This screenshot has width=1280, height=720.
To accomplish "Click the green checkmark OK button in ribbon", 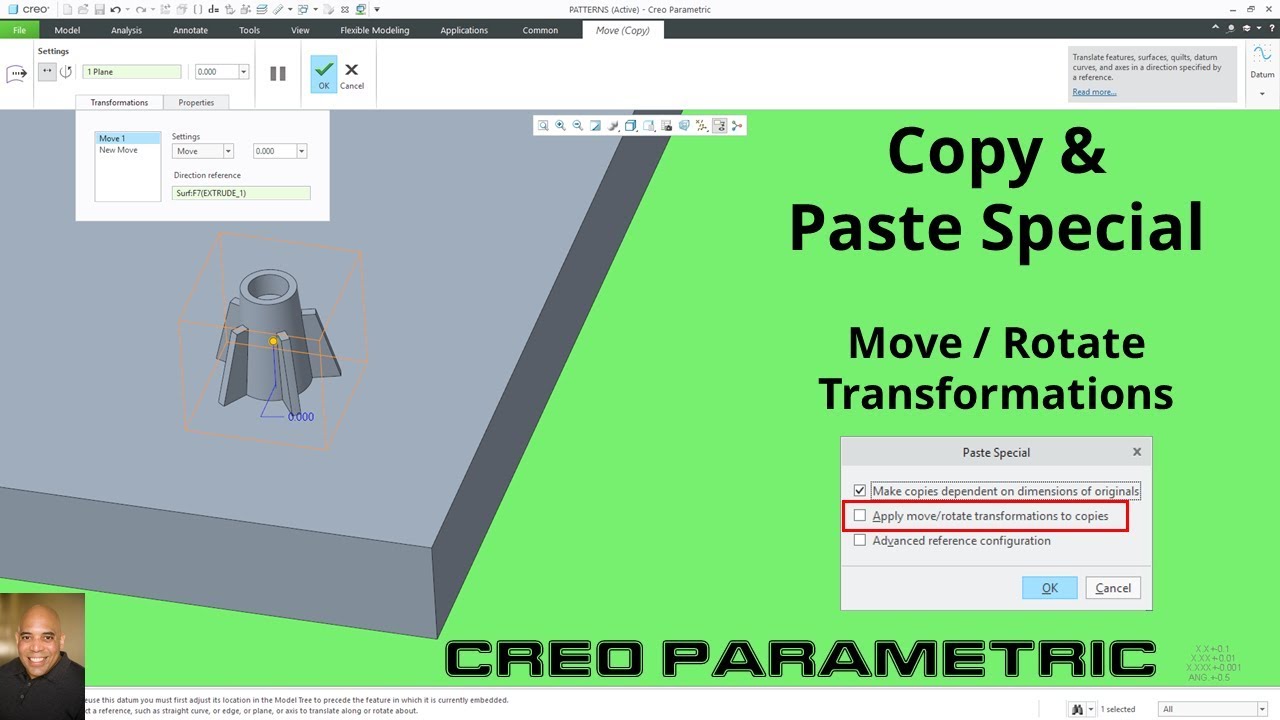I will point(323,74).
